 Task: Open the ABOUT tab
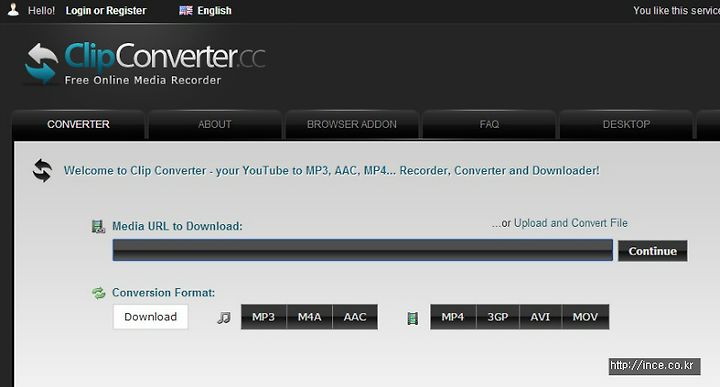(x=214, y=124)
